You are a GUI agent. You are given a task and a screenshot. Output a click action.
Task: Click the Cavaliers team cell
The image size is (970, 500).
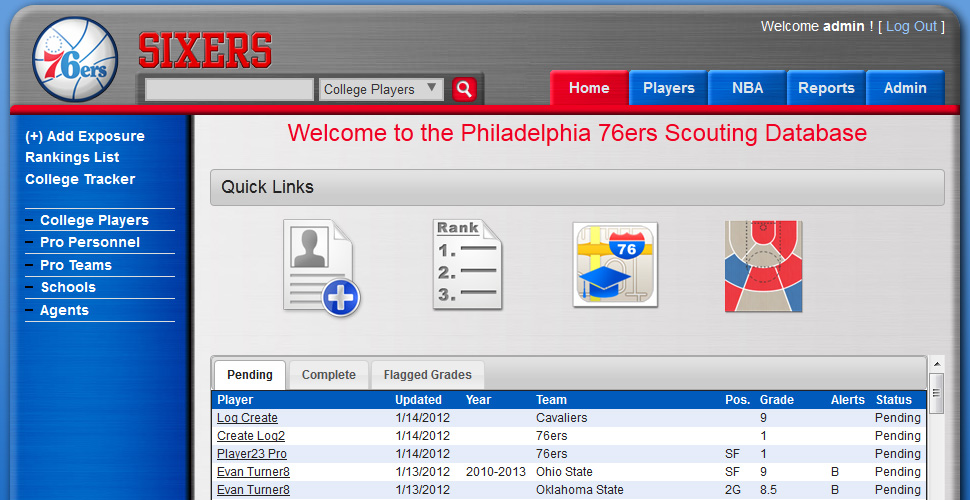pyautogui.click(x=562, y=418)
